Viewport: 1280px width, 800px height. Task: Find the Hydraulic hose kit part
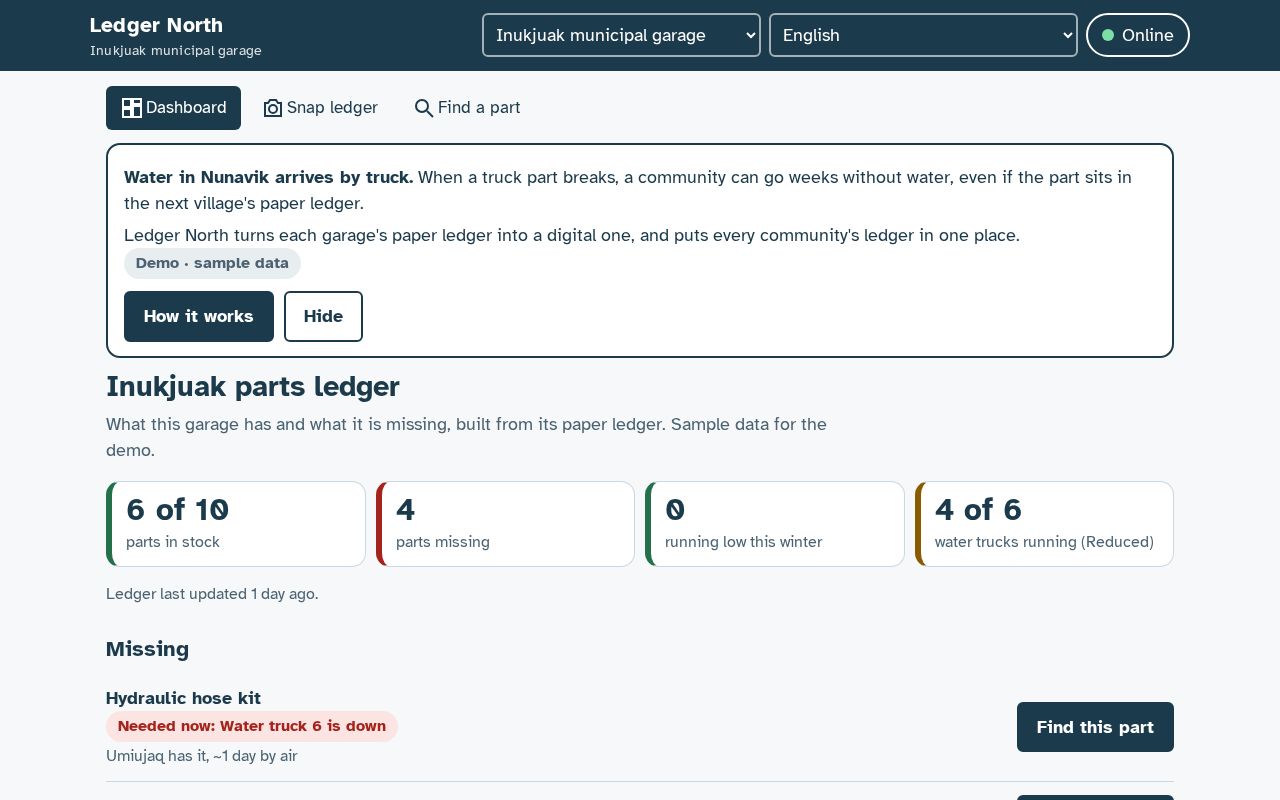tap(1095, 727)
